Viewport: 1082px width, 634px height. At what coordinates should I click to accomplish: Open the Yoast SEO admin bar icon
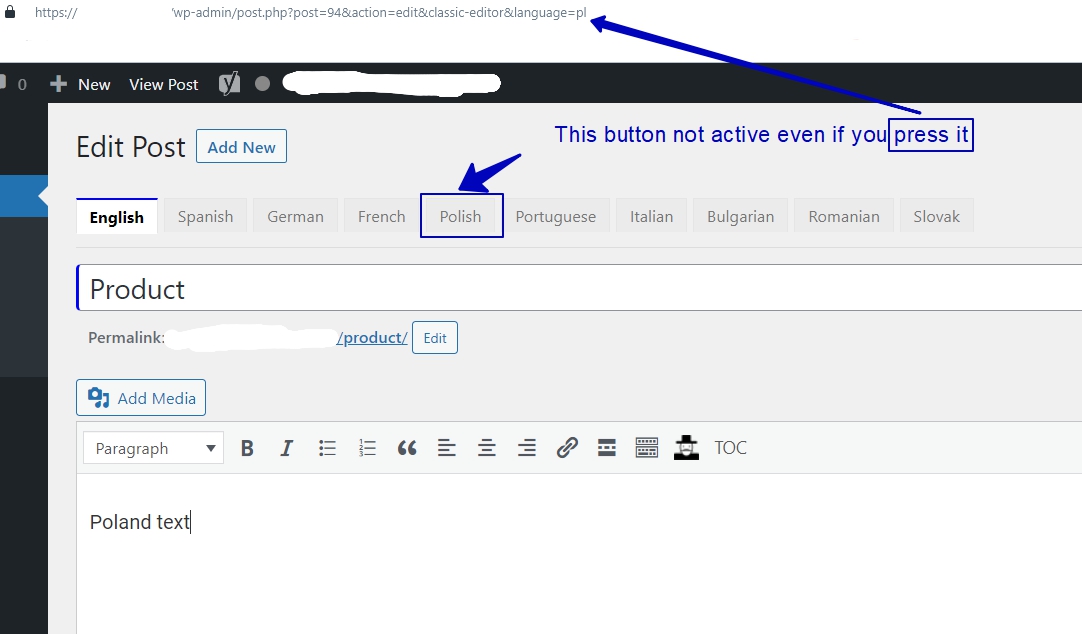click(x=230, y=84)
